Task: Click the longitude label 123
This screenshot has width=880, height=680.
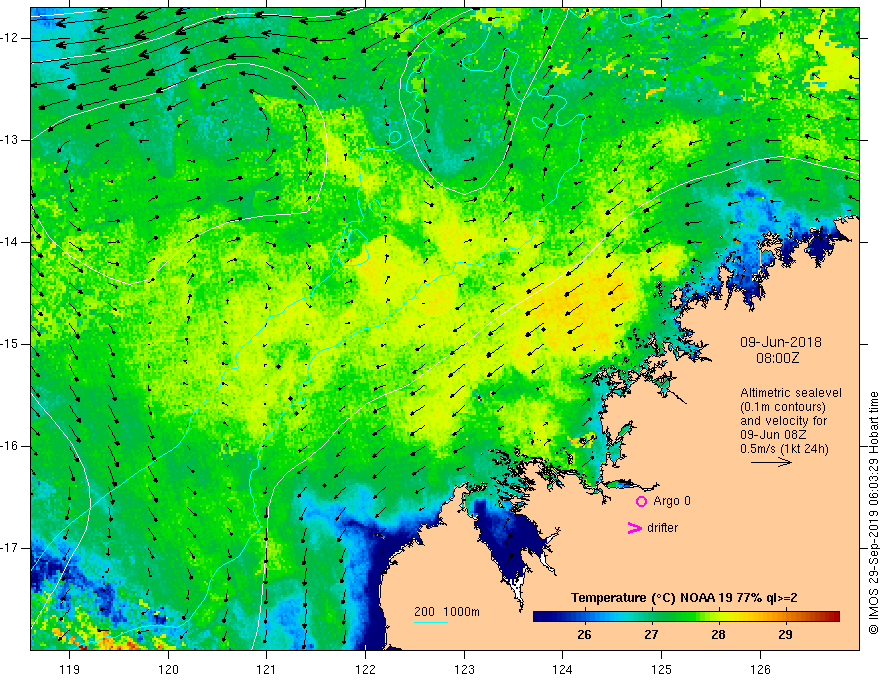Action: (x=464, y=669)
